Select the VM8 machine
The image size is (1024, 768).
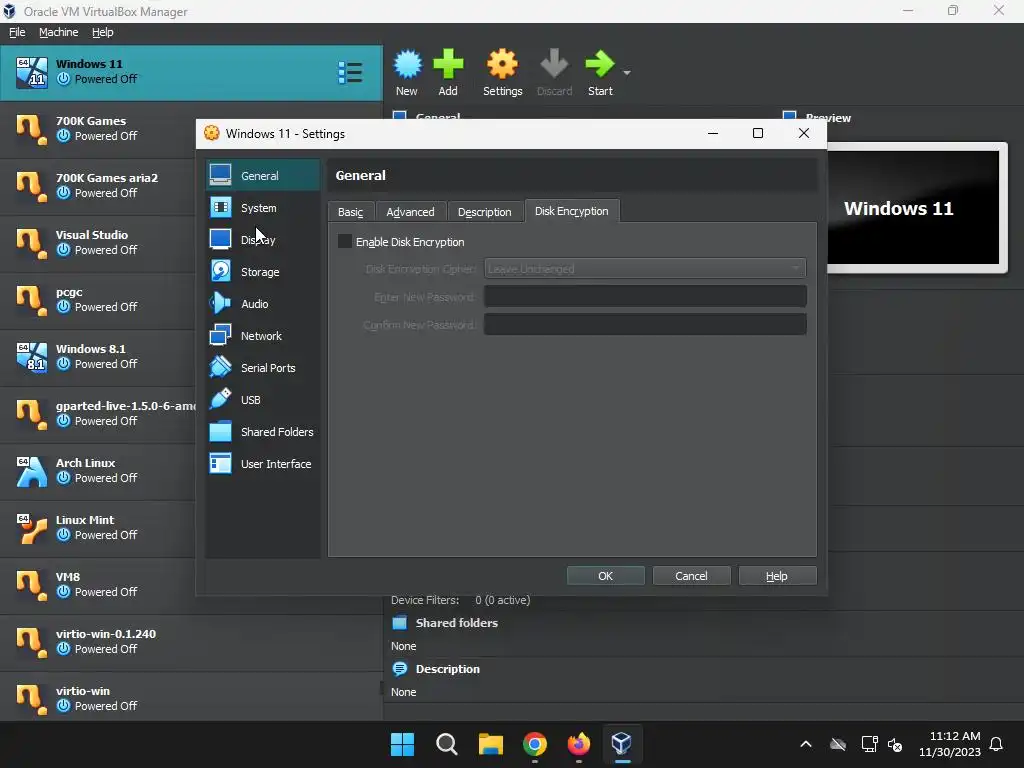[98, 585]
